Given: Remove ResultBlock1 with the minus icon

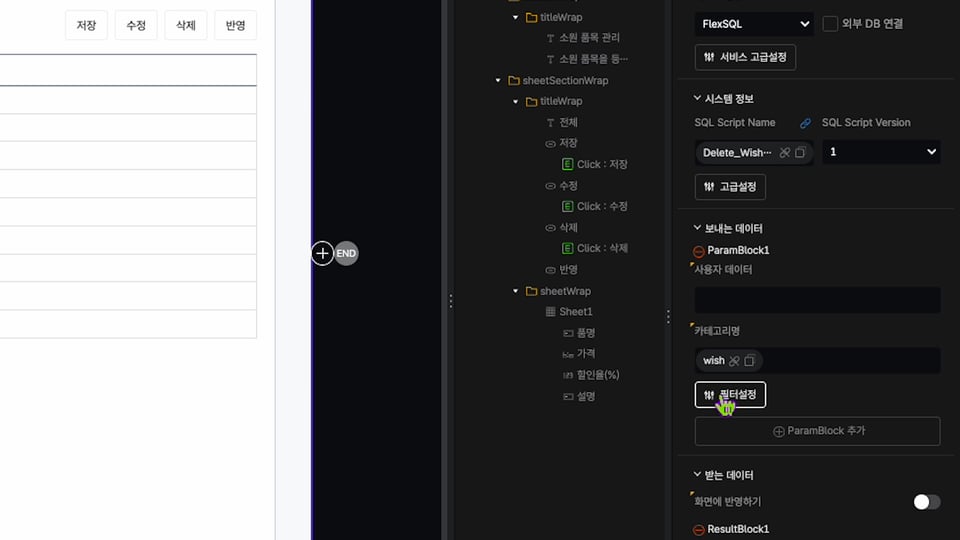Looking at the screenshot, I should (699, 530).
